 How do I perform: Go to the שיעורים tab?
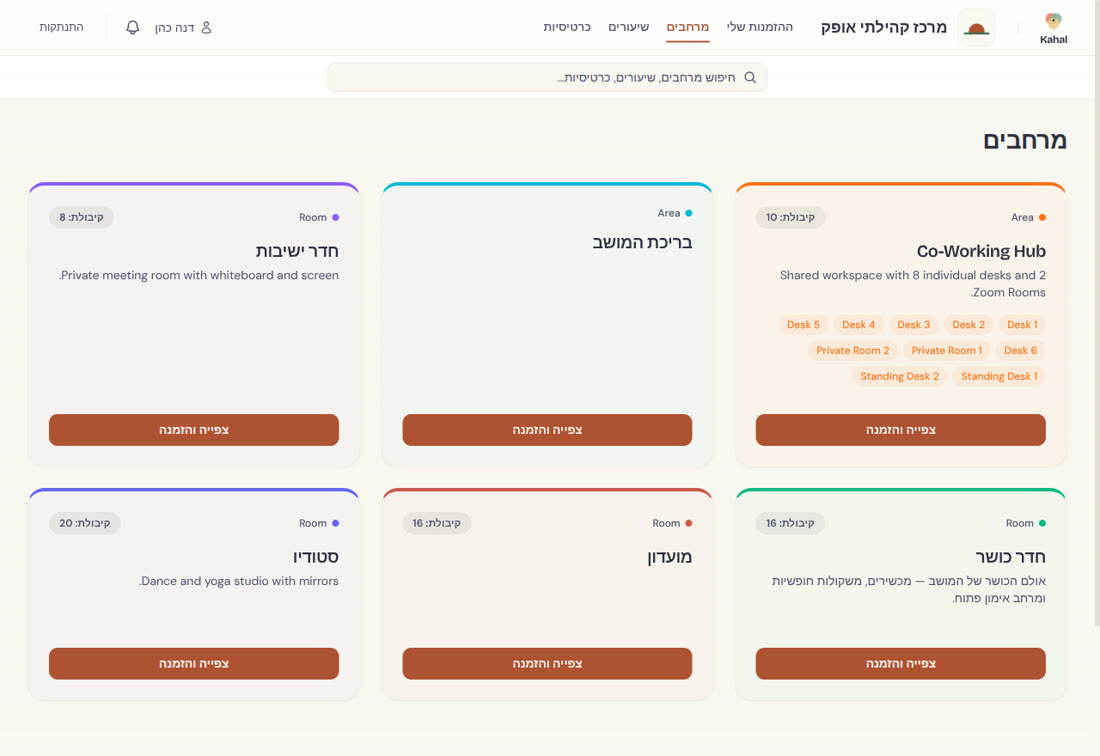click(629, 27)
